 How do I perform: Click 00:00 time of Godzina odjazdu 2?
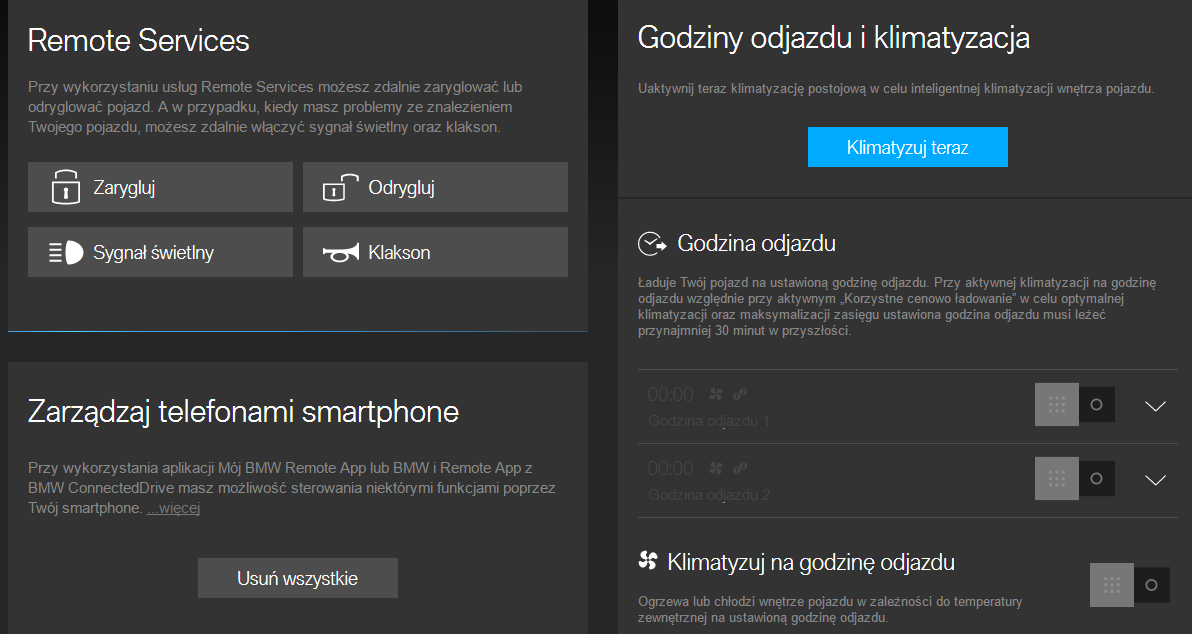[670, 468]
